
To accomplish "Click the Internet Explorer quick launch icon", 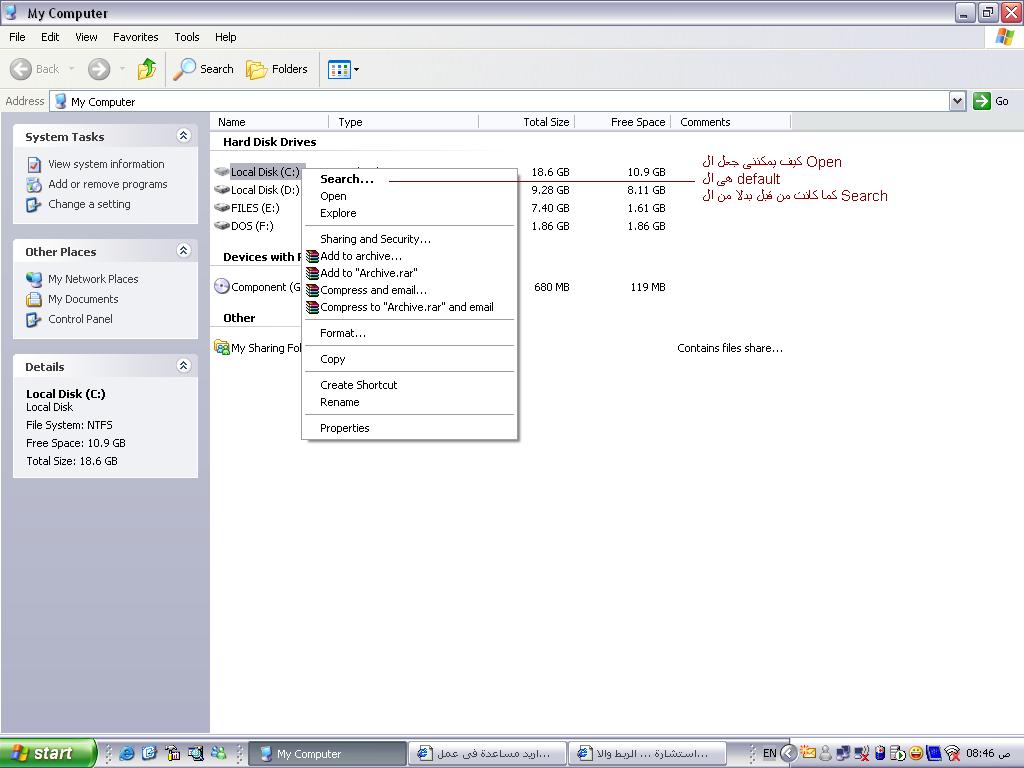I will (127, 753).
